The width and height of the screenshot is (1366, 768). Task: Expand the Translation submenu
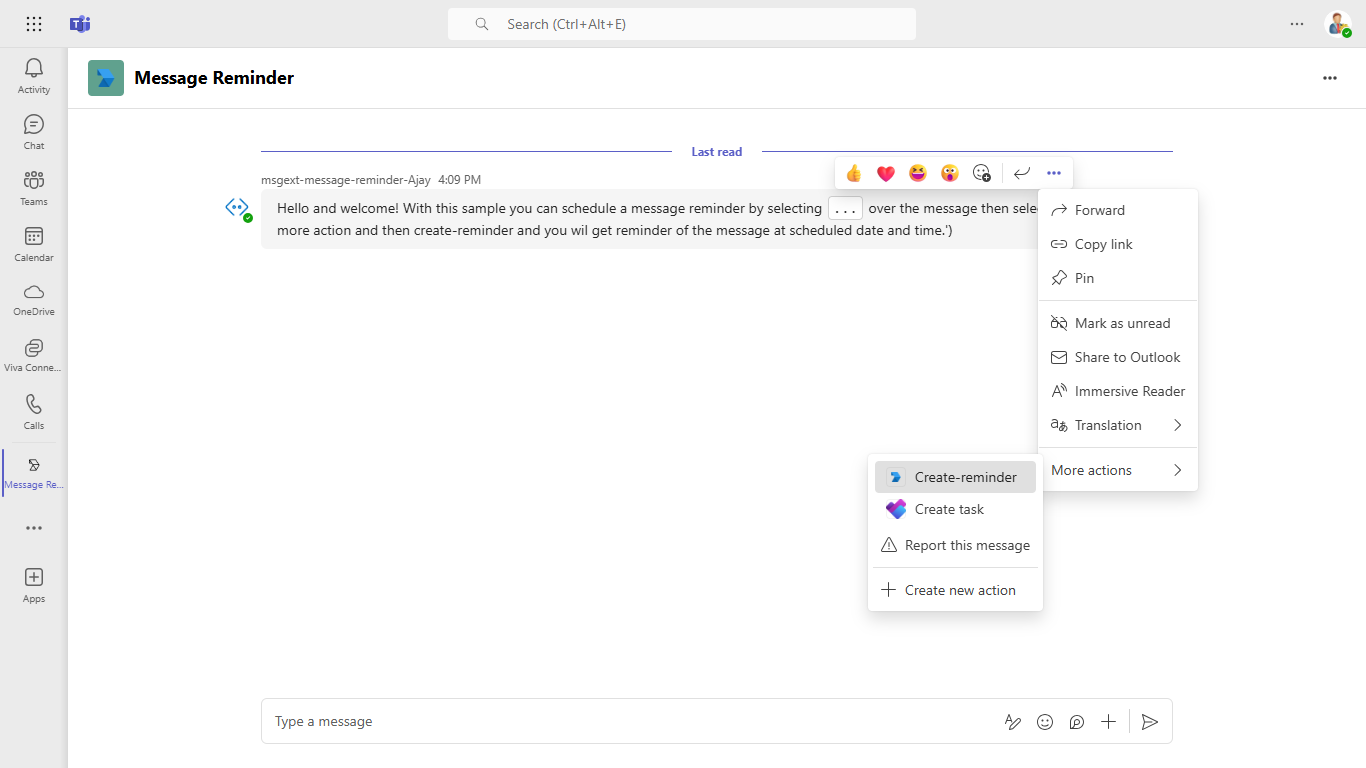point(1118,425)
